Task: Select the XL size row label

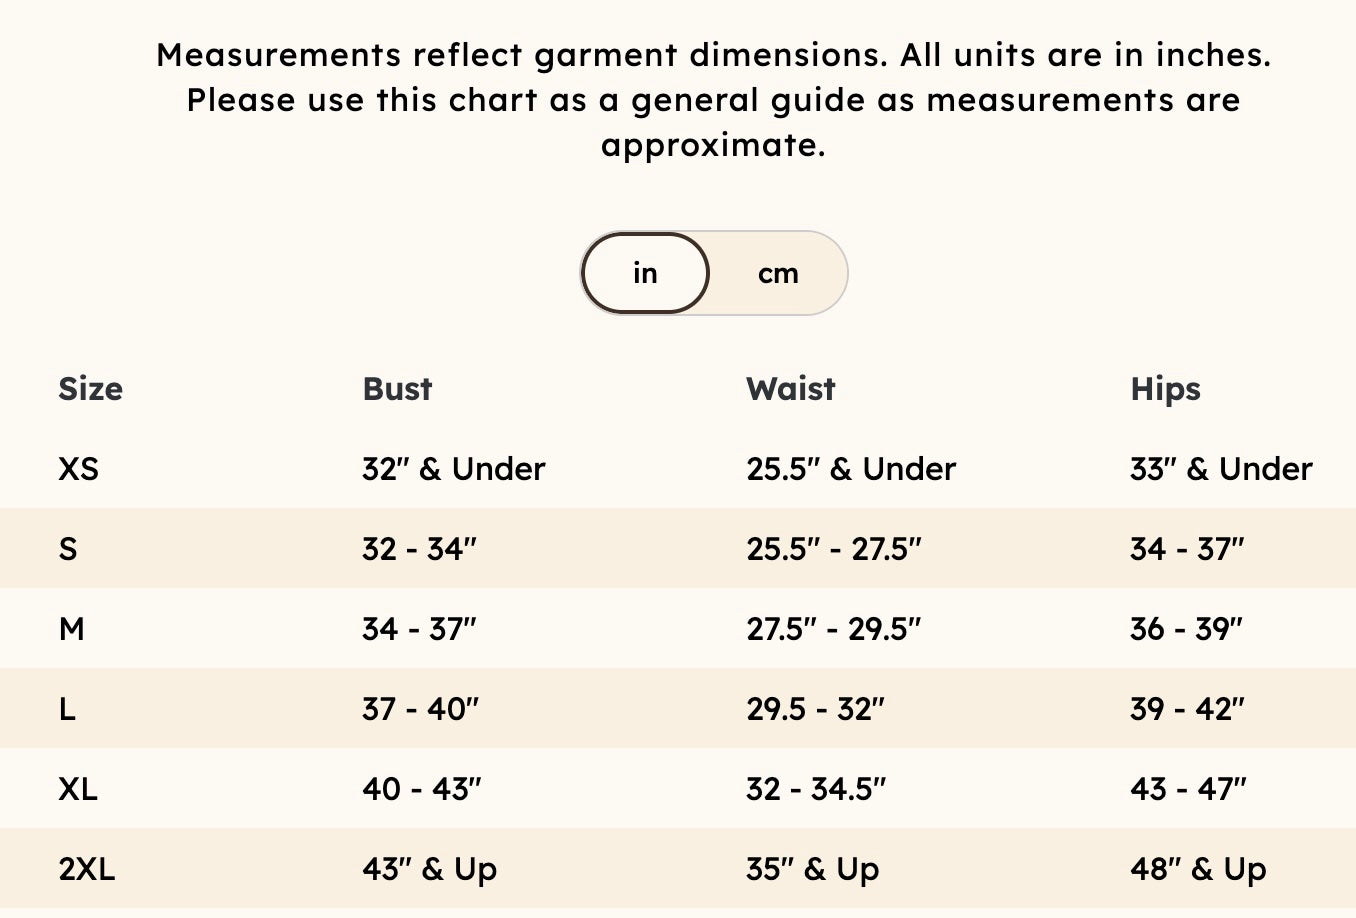Action: 78,789
